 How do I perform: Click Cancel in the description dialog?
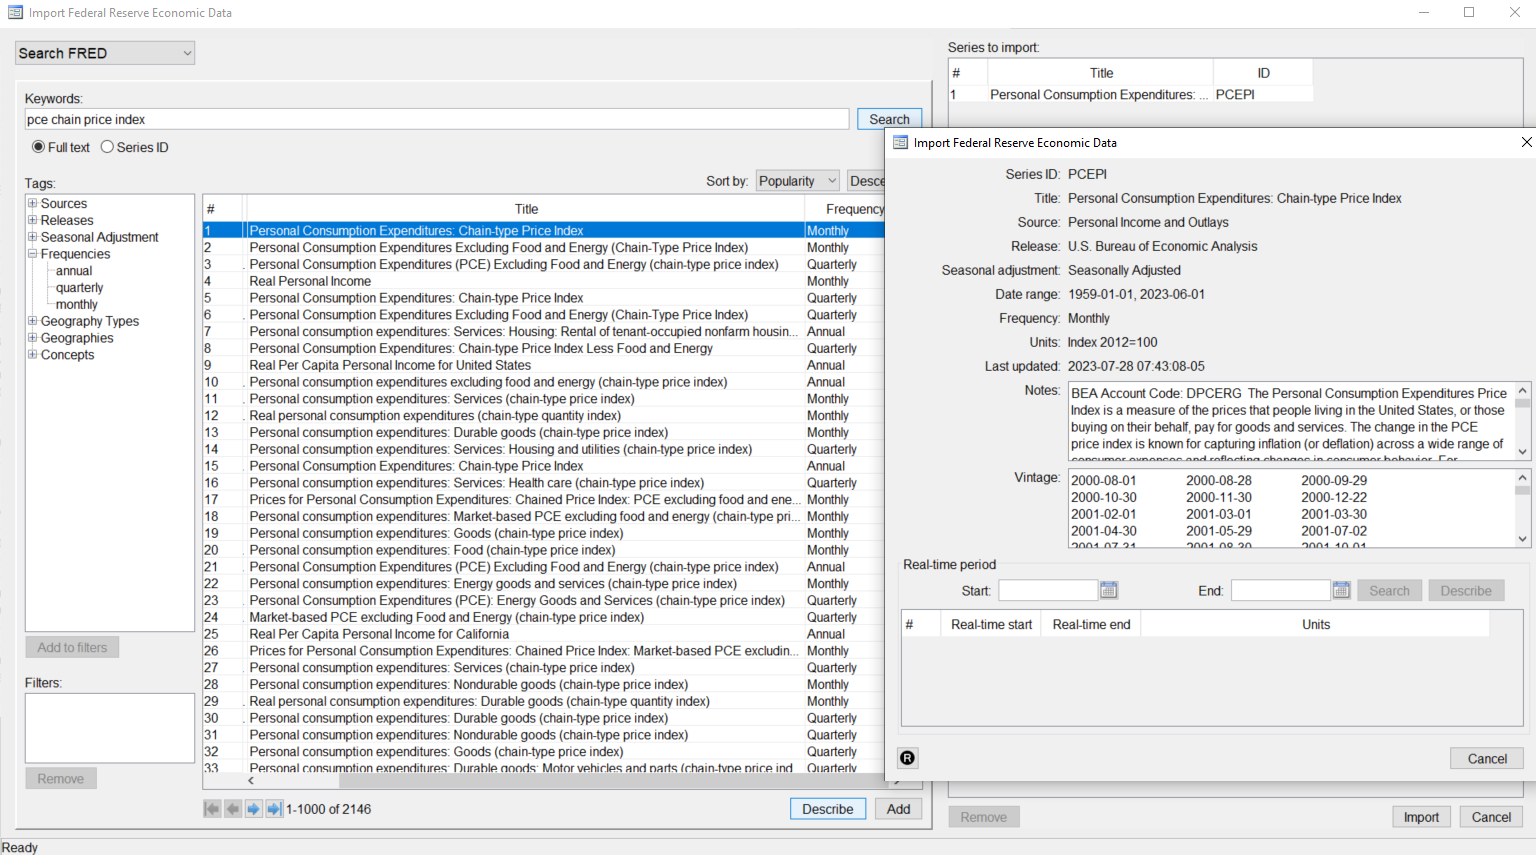pyautogui.click(x=1487, y=758)
